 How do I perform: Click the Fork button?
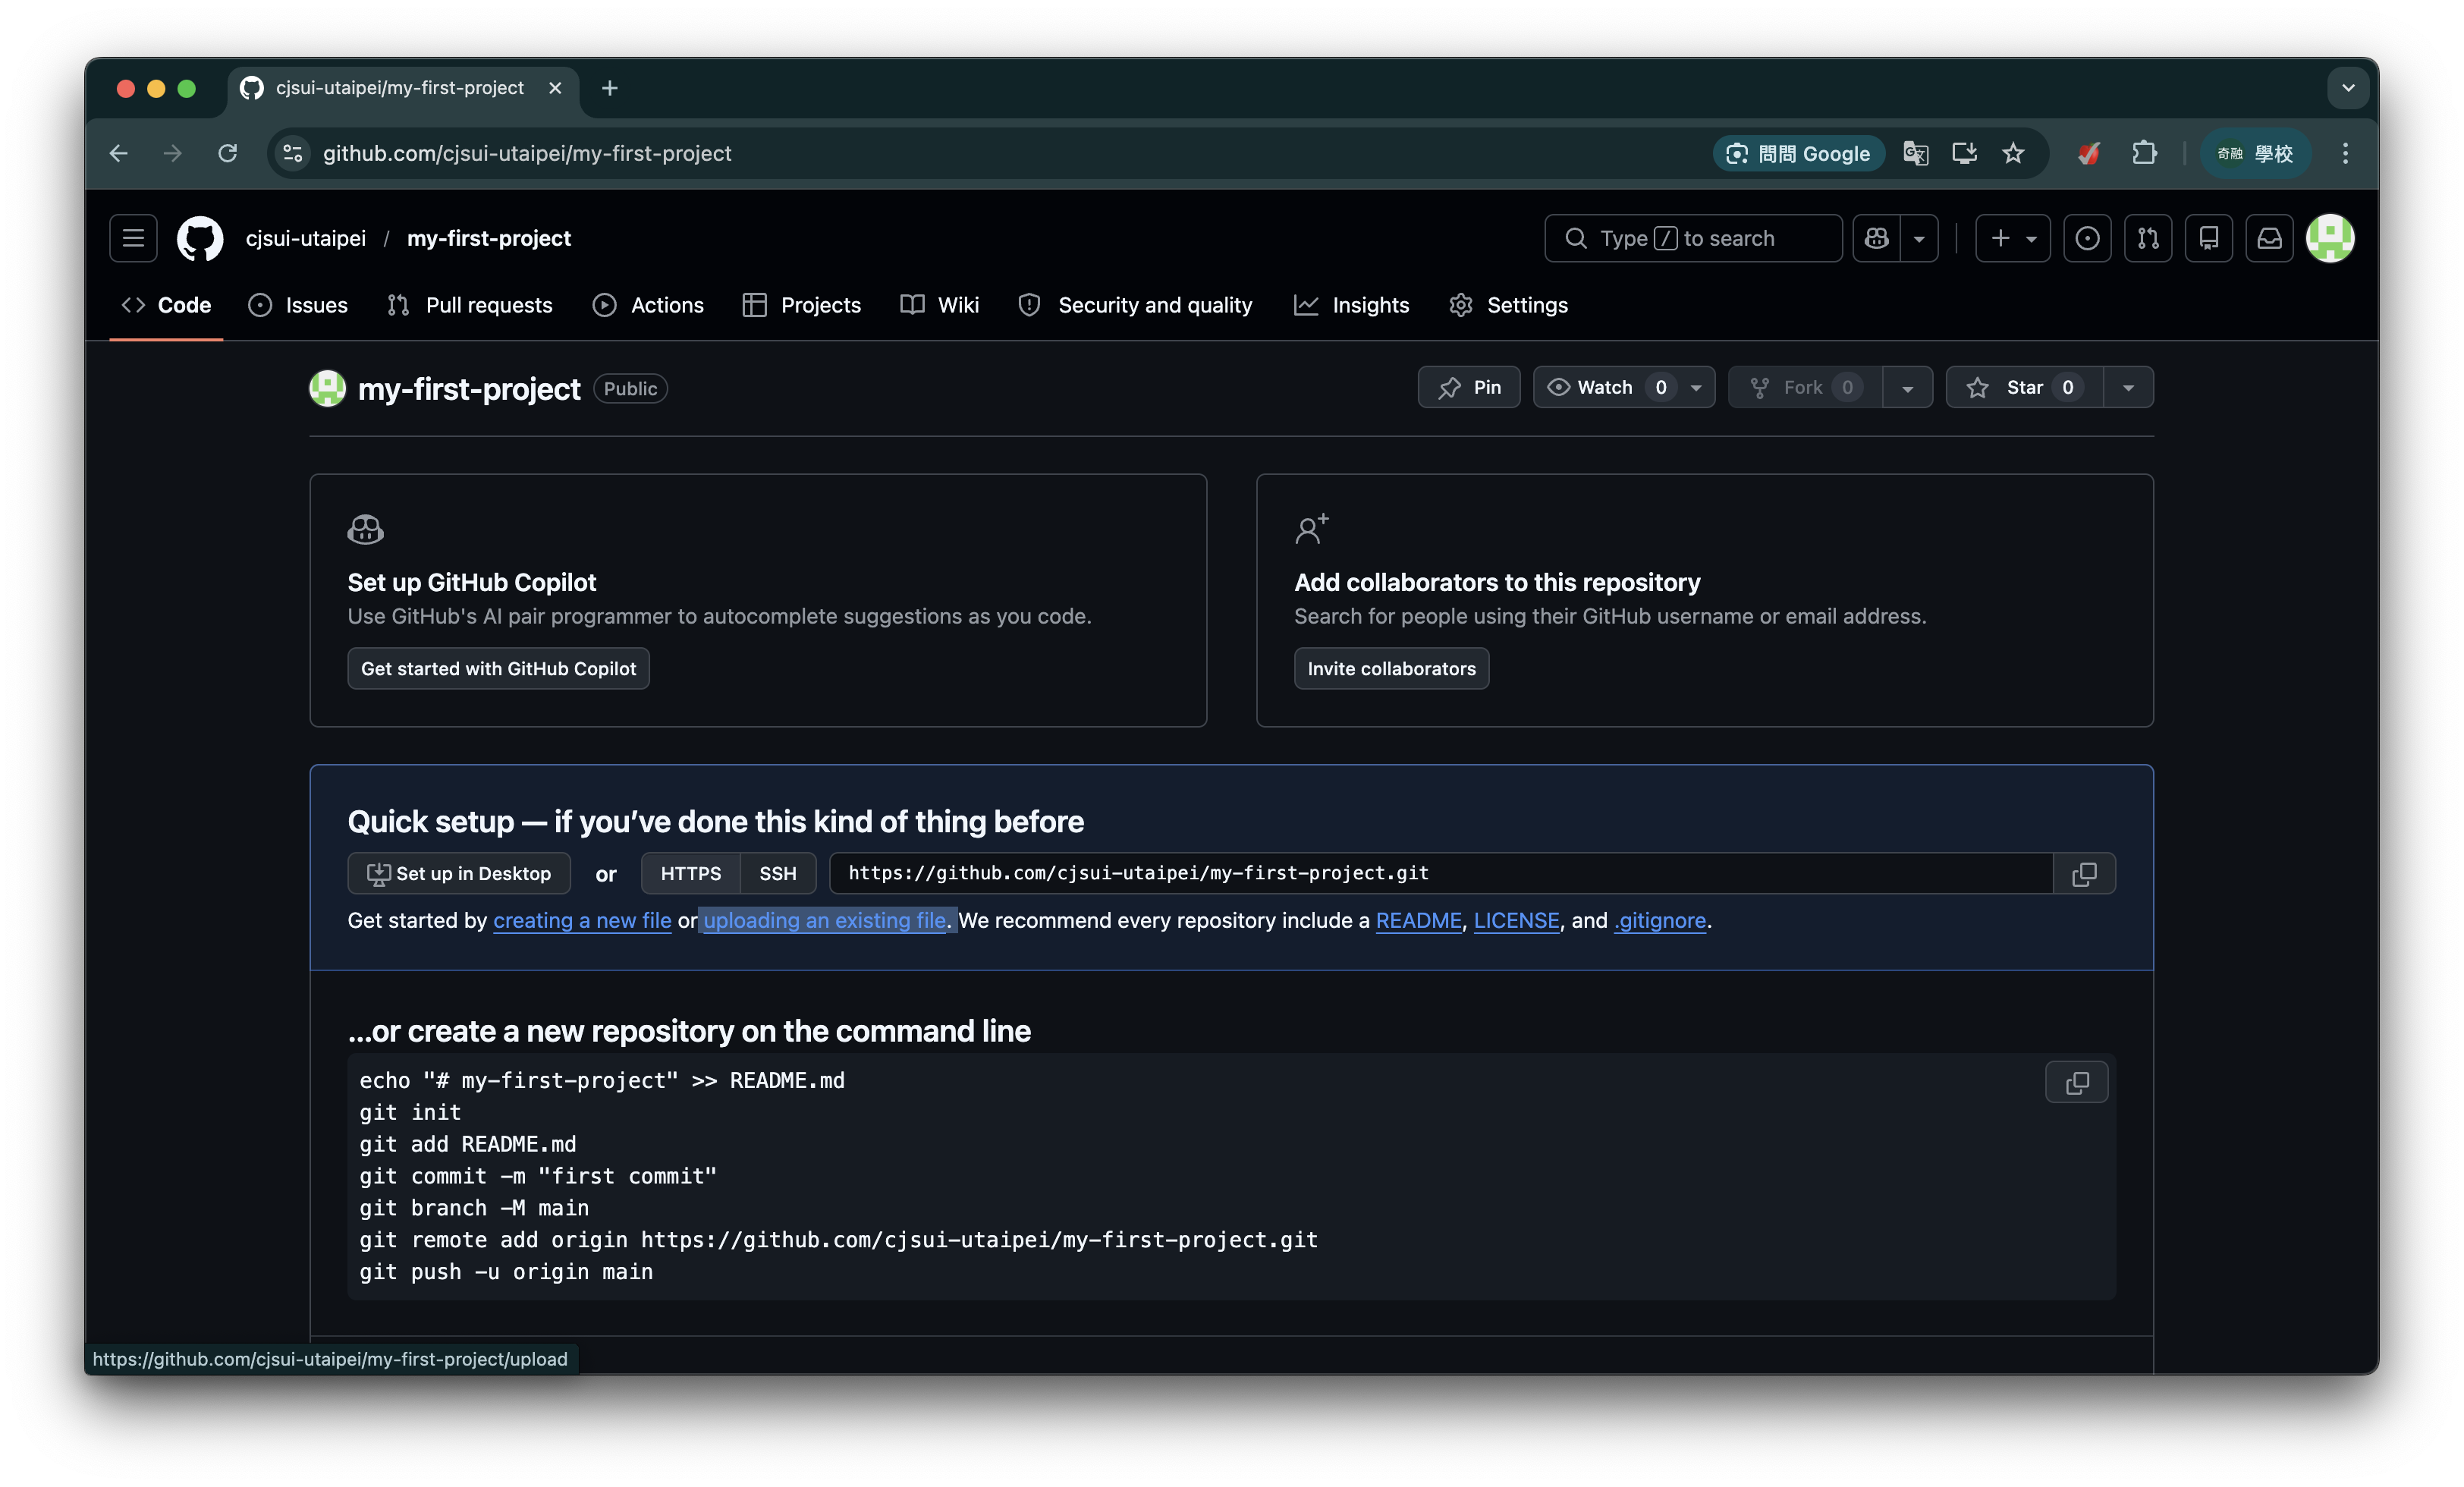1805,387
